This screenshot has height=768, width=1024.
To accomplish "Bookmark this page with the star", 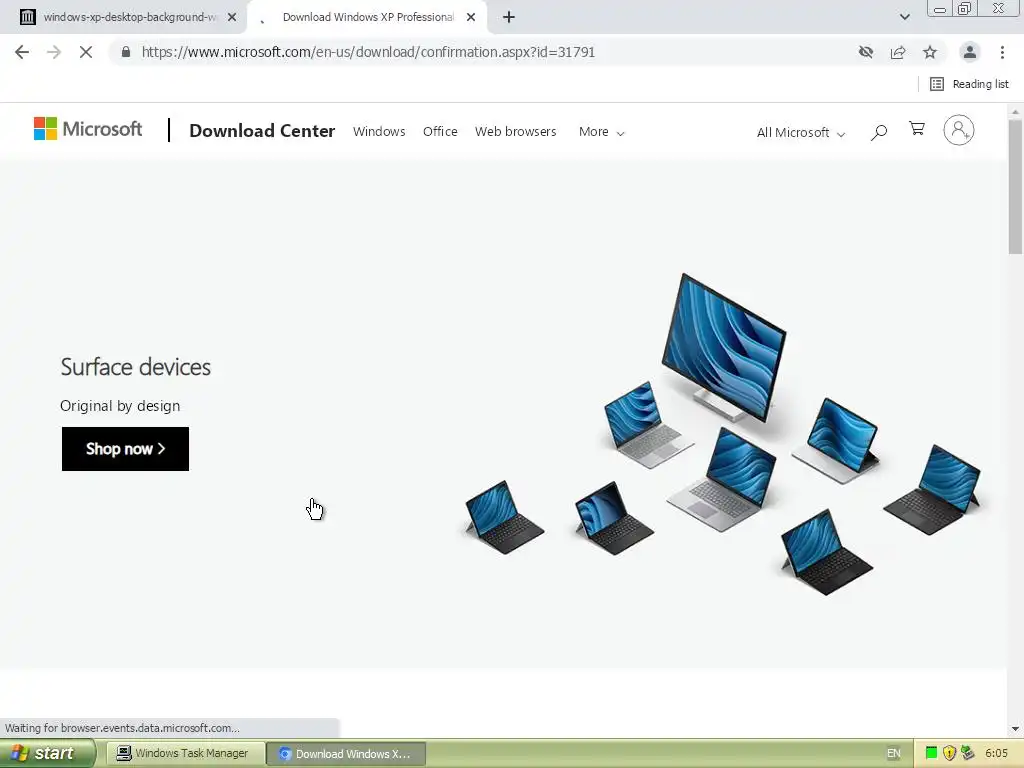I will 930,52.
